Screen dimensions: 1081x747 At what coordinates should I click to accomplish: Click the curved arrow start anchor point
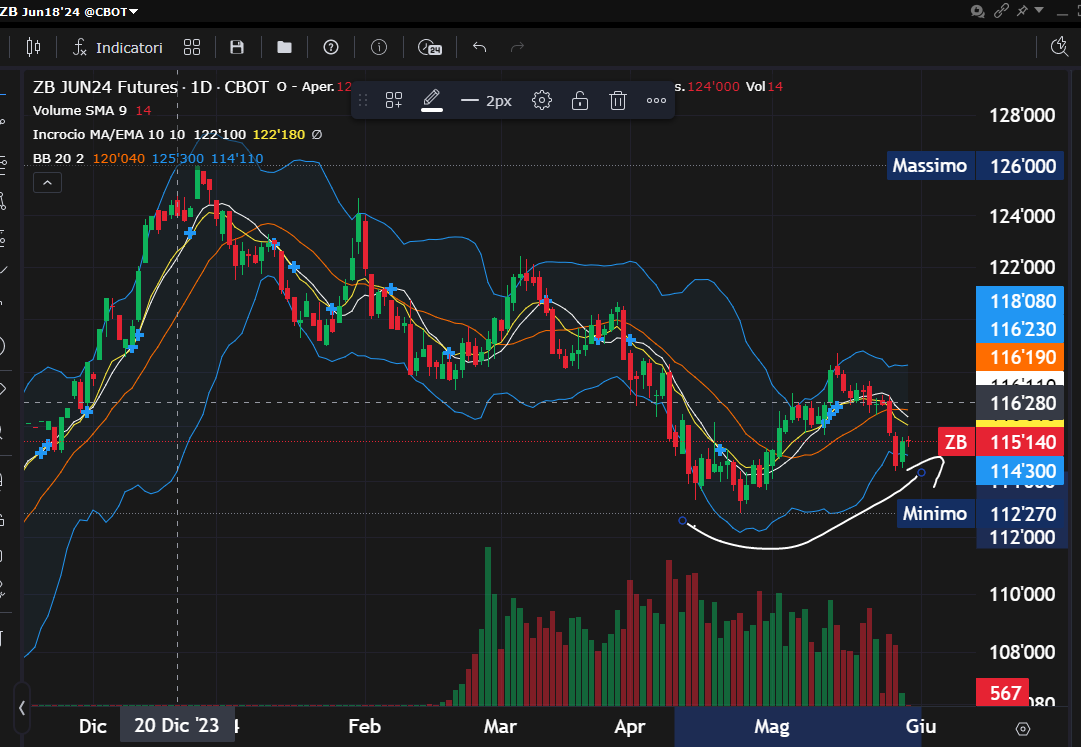[683, 521]
